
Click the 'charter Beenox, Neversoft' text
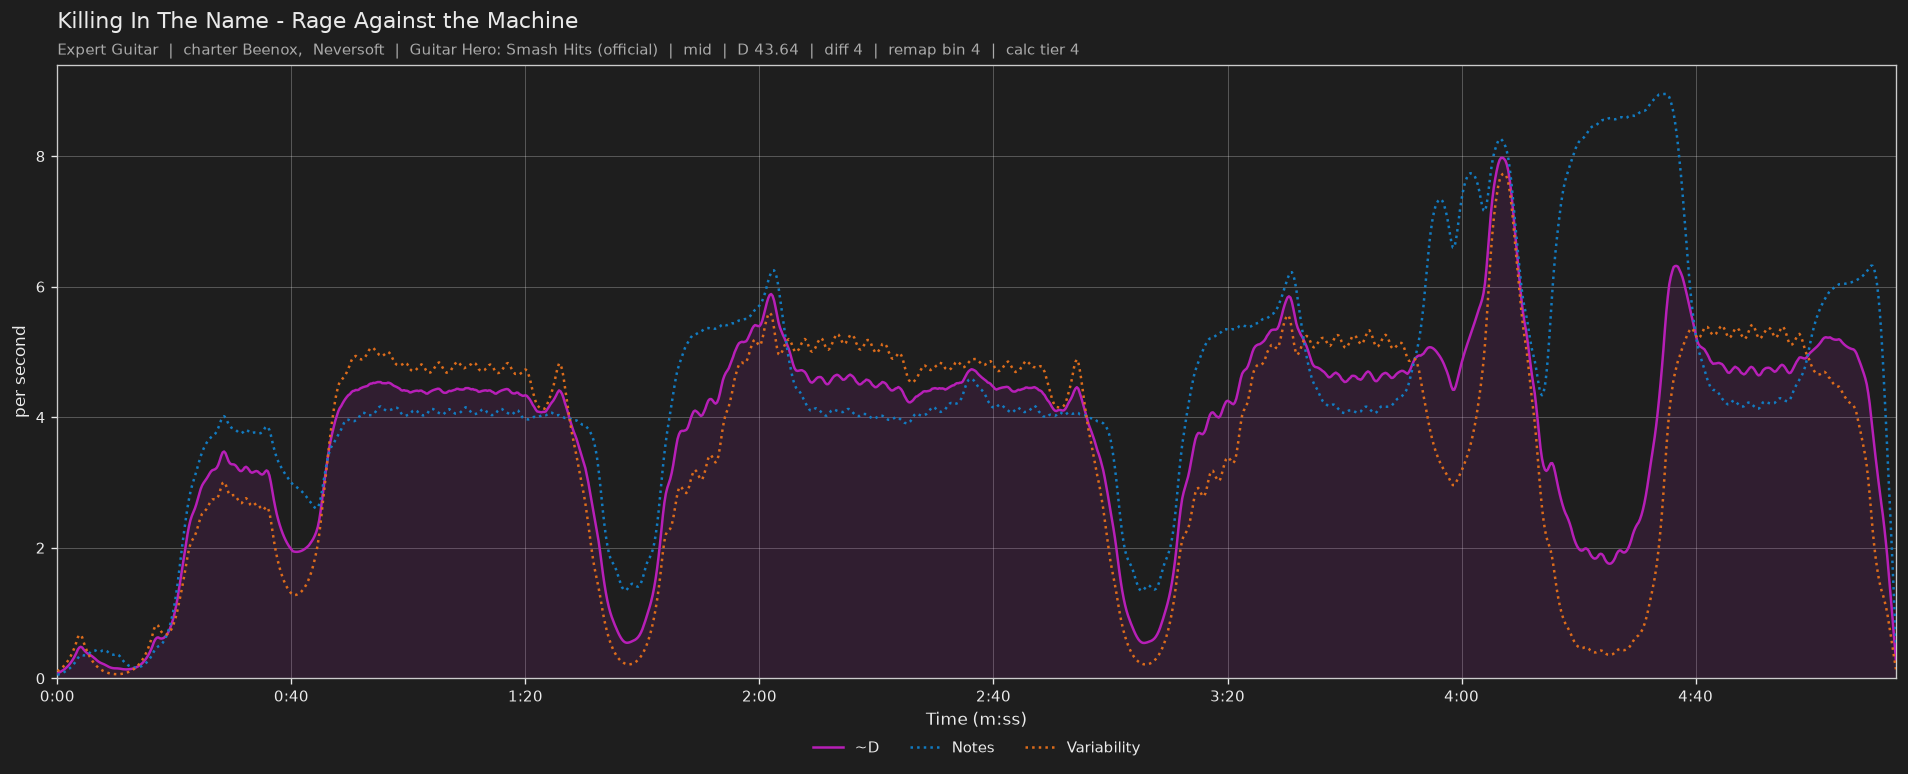coord(284,50)
